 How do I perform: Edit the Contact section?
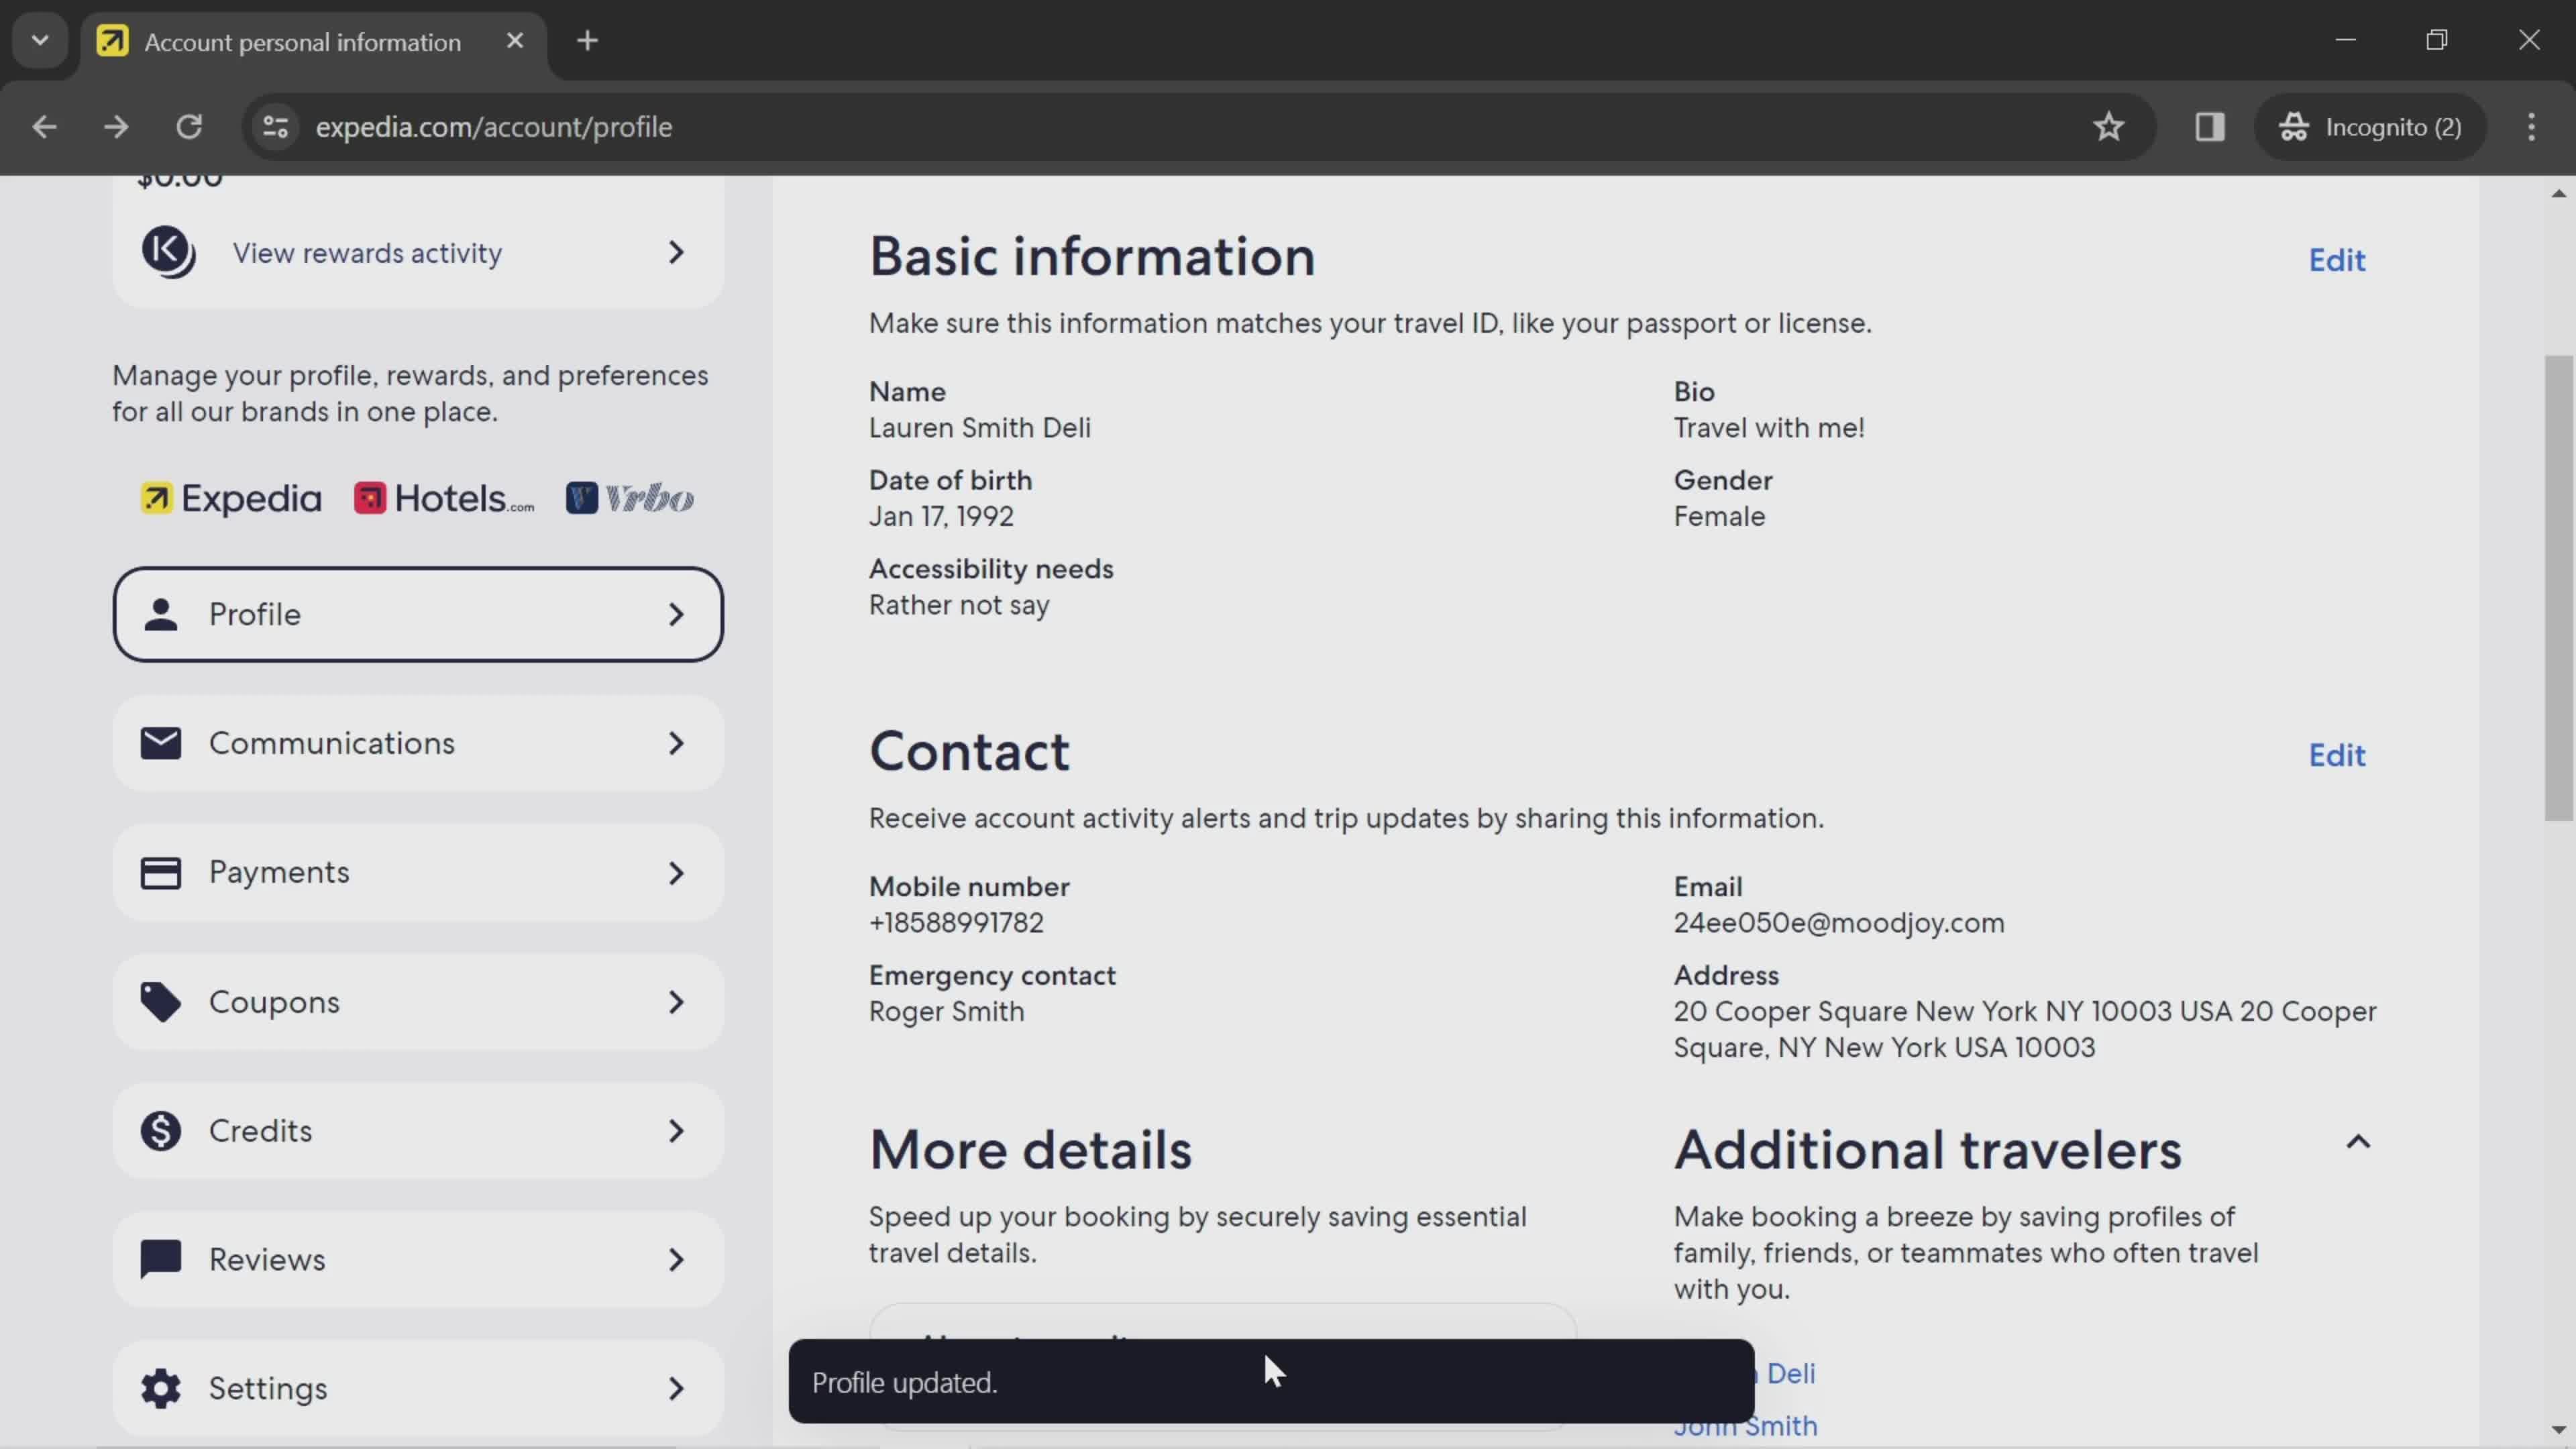click(x=2337, y=755)
